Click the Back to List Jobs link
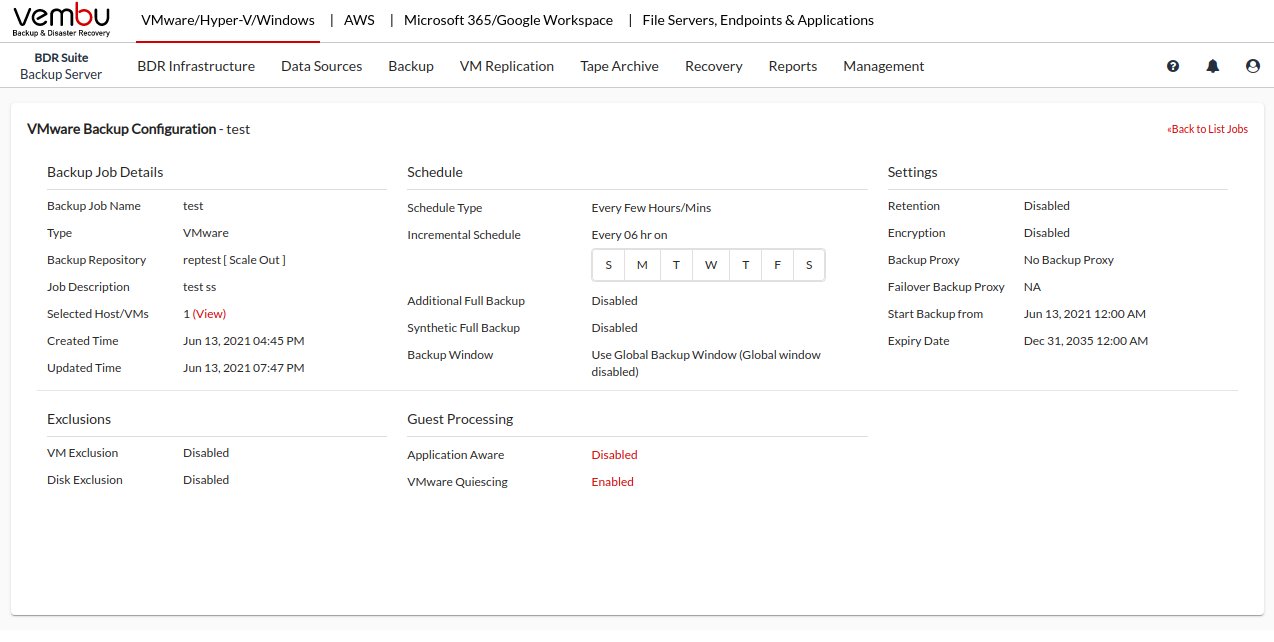This screenshot has height=642, width=1274. tap(1208, 129)
